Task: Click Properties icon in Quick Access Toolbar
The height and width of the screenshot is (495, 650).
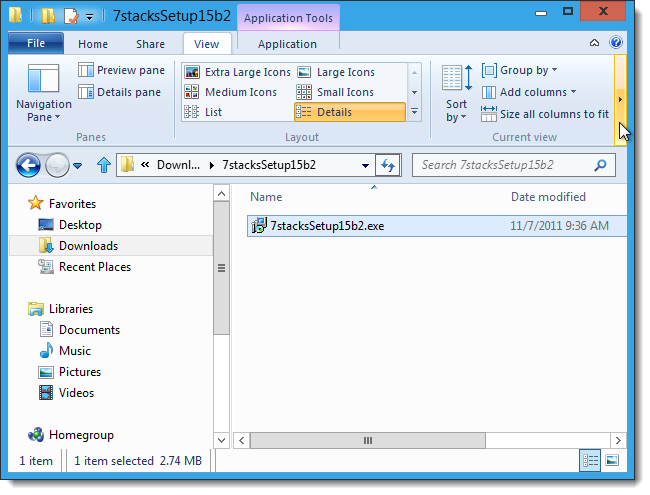Action: (71, 16)
